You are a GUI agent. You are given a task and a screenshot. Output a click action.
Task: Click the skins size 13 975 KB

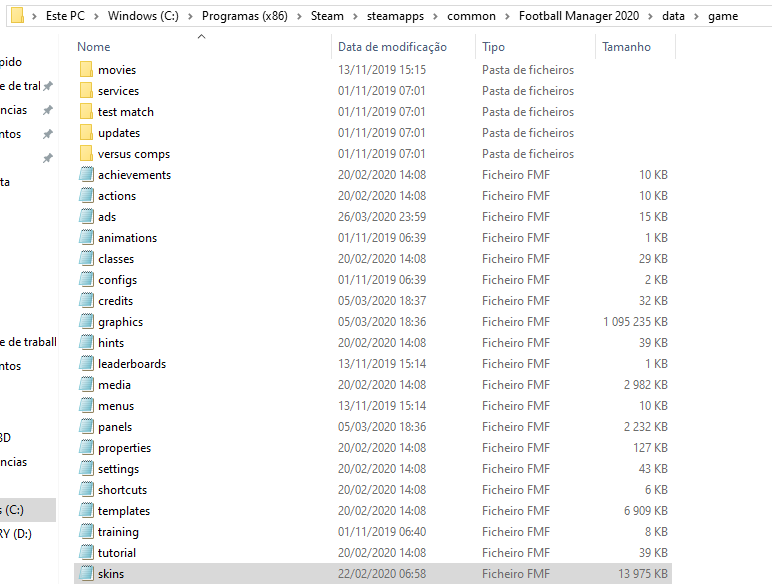click(643, 574)
